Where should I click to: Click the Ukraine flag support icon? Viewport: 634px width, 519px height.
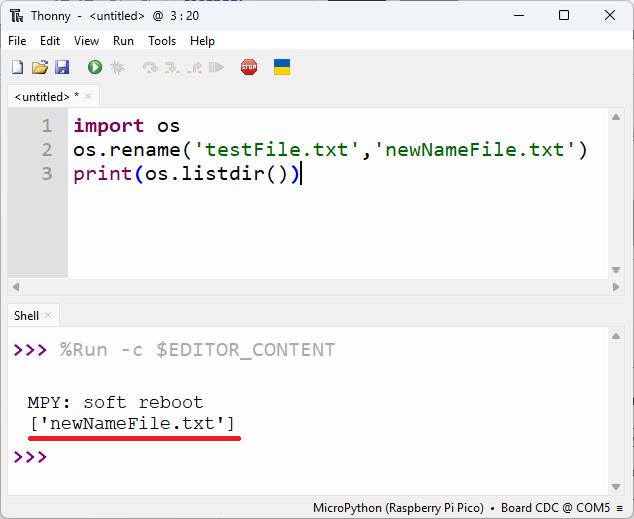(282, 67)
